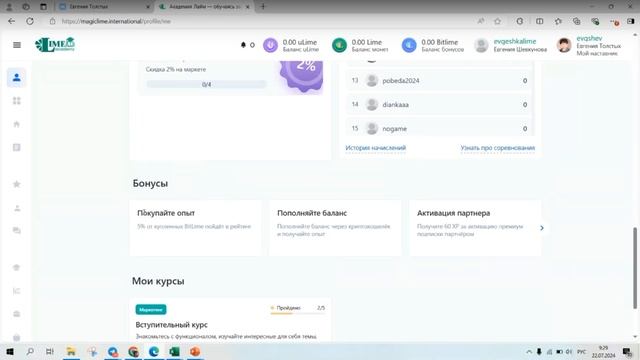This screenshot has width=640, height=360.
Task: Click the page vertical scrollbar thumb
Action: (635, 268)
